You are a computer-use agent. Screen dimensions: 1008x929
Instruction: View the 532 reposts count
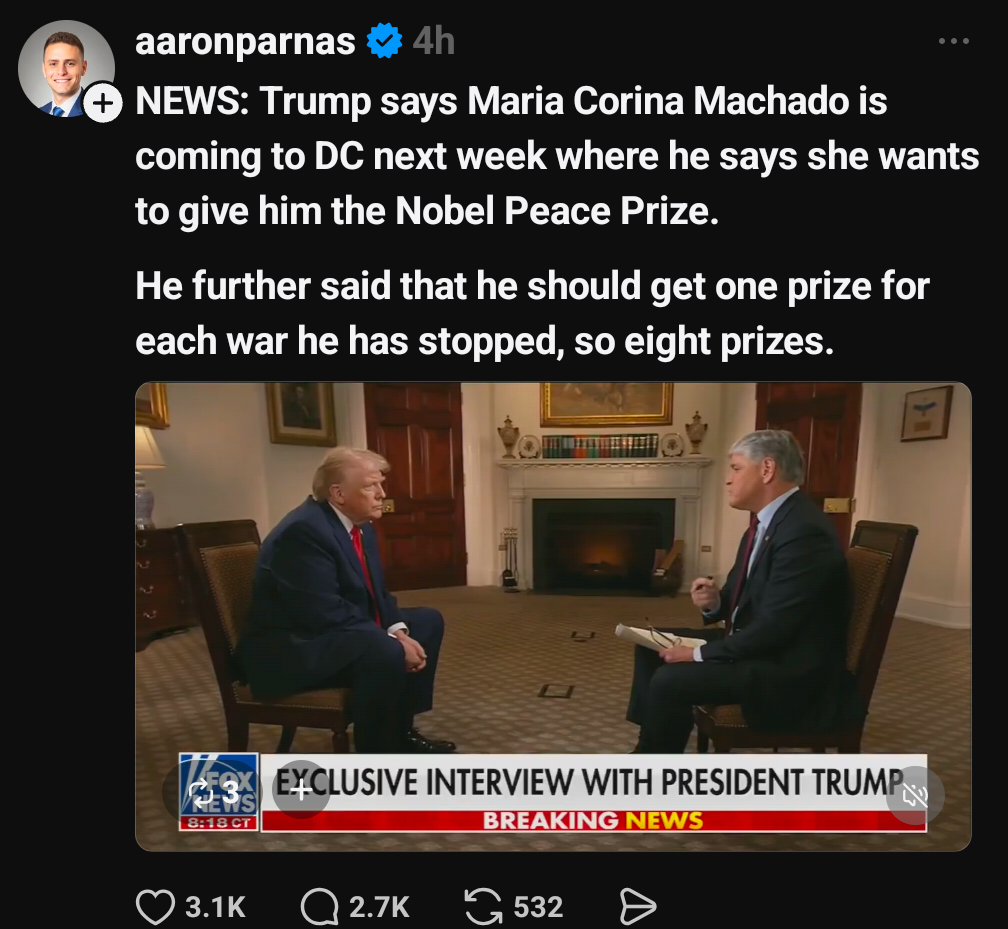click(x=538, y=907)
